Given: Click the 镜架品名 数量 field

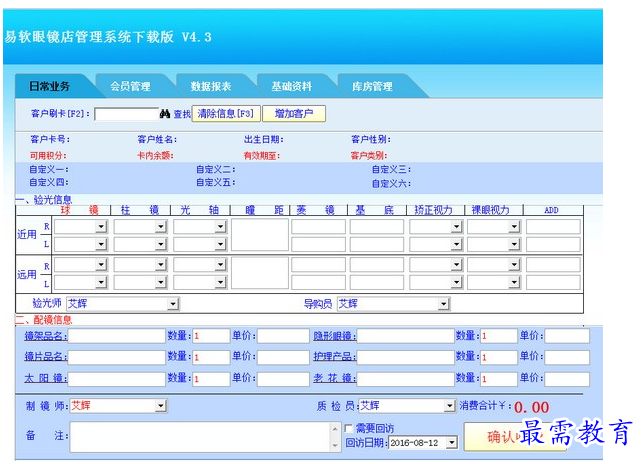Looking at the screenshot, I should point(211,336).
